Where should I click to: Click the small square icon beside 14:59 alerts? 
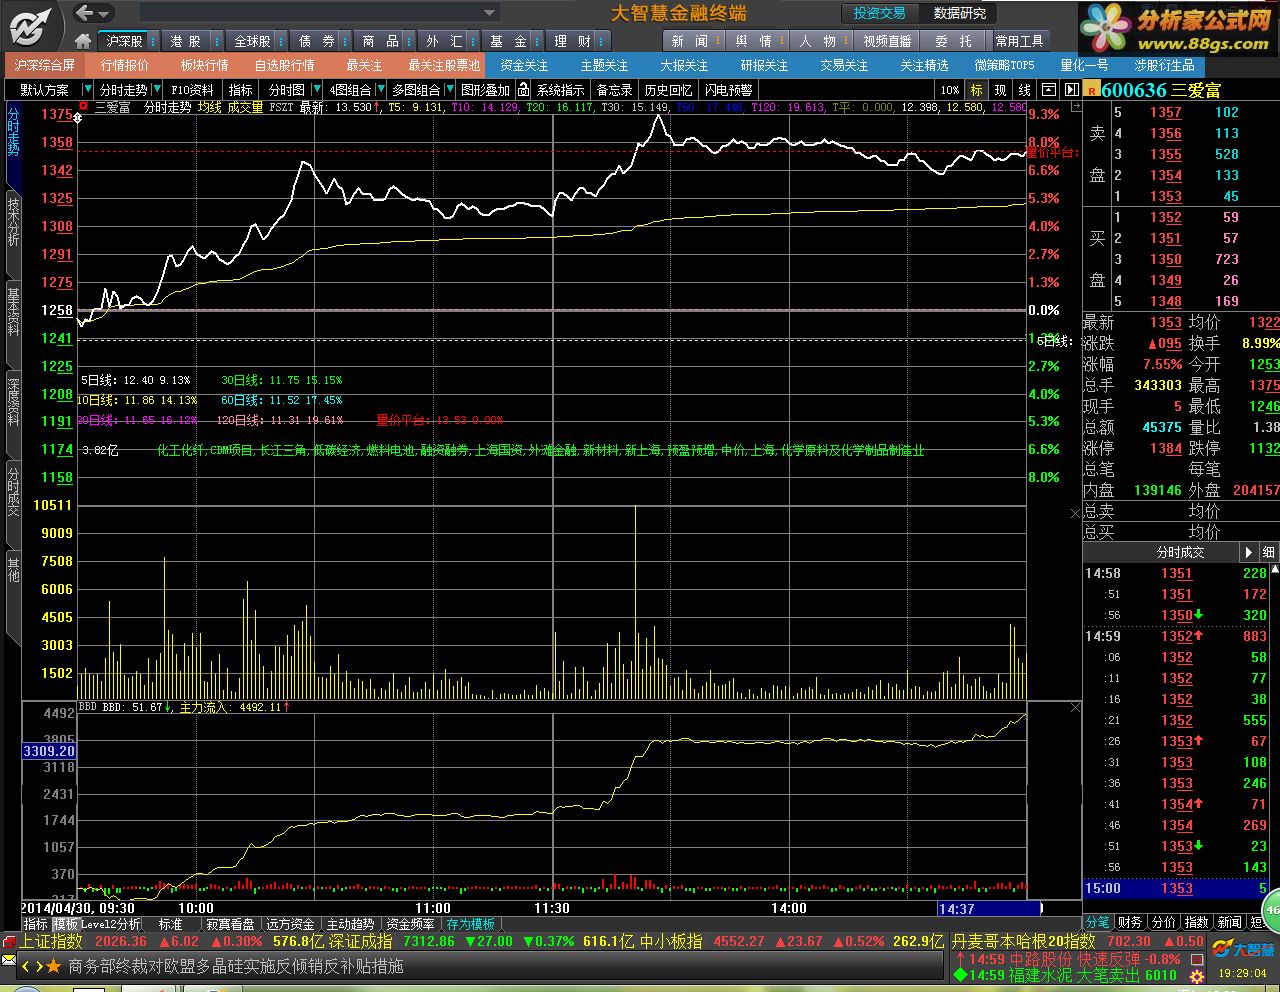tap(1196, 959)
